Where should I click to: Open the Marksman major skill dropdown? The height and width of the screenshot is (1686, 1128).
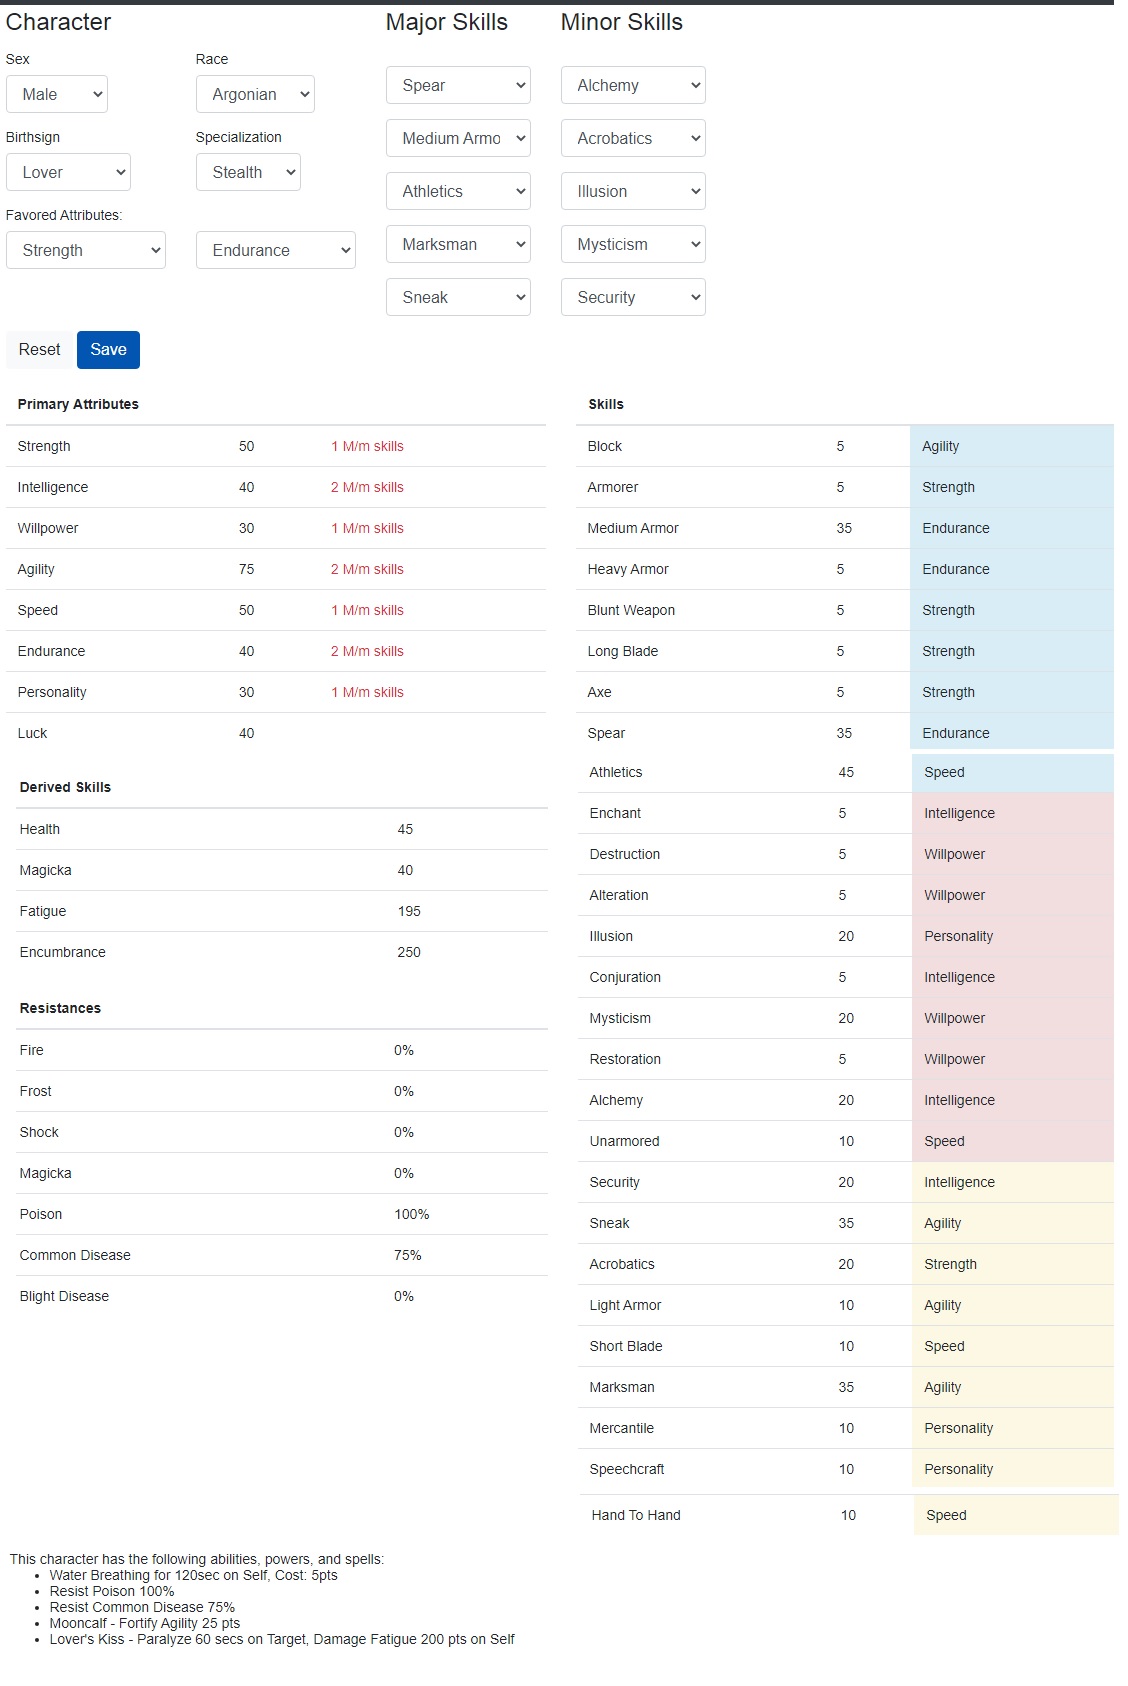(458, 244)
